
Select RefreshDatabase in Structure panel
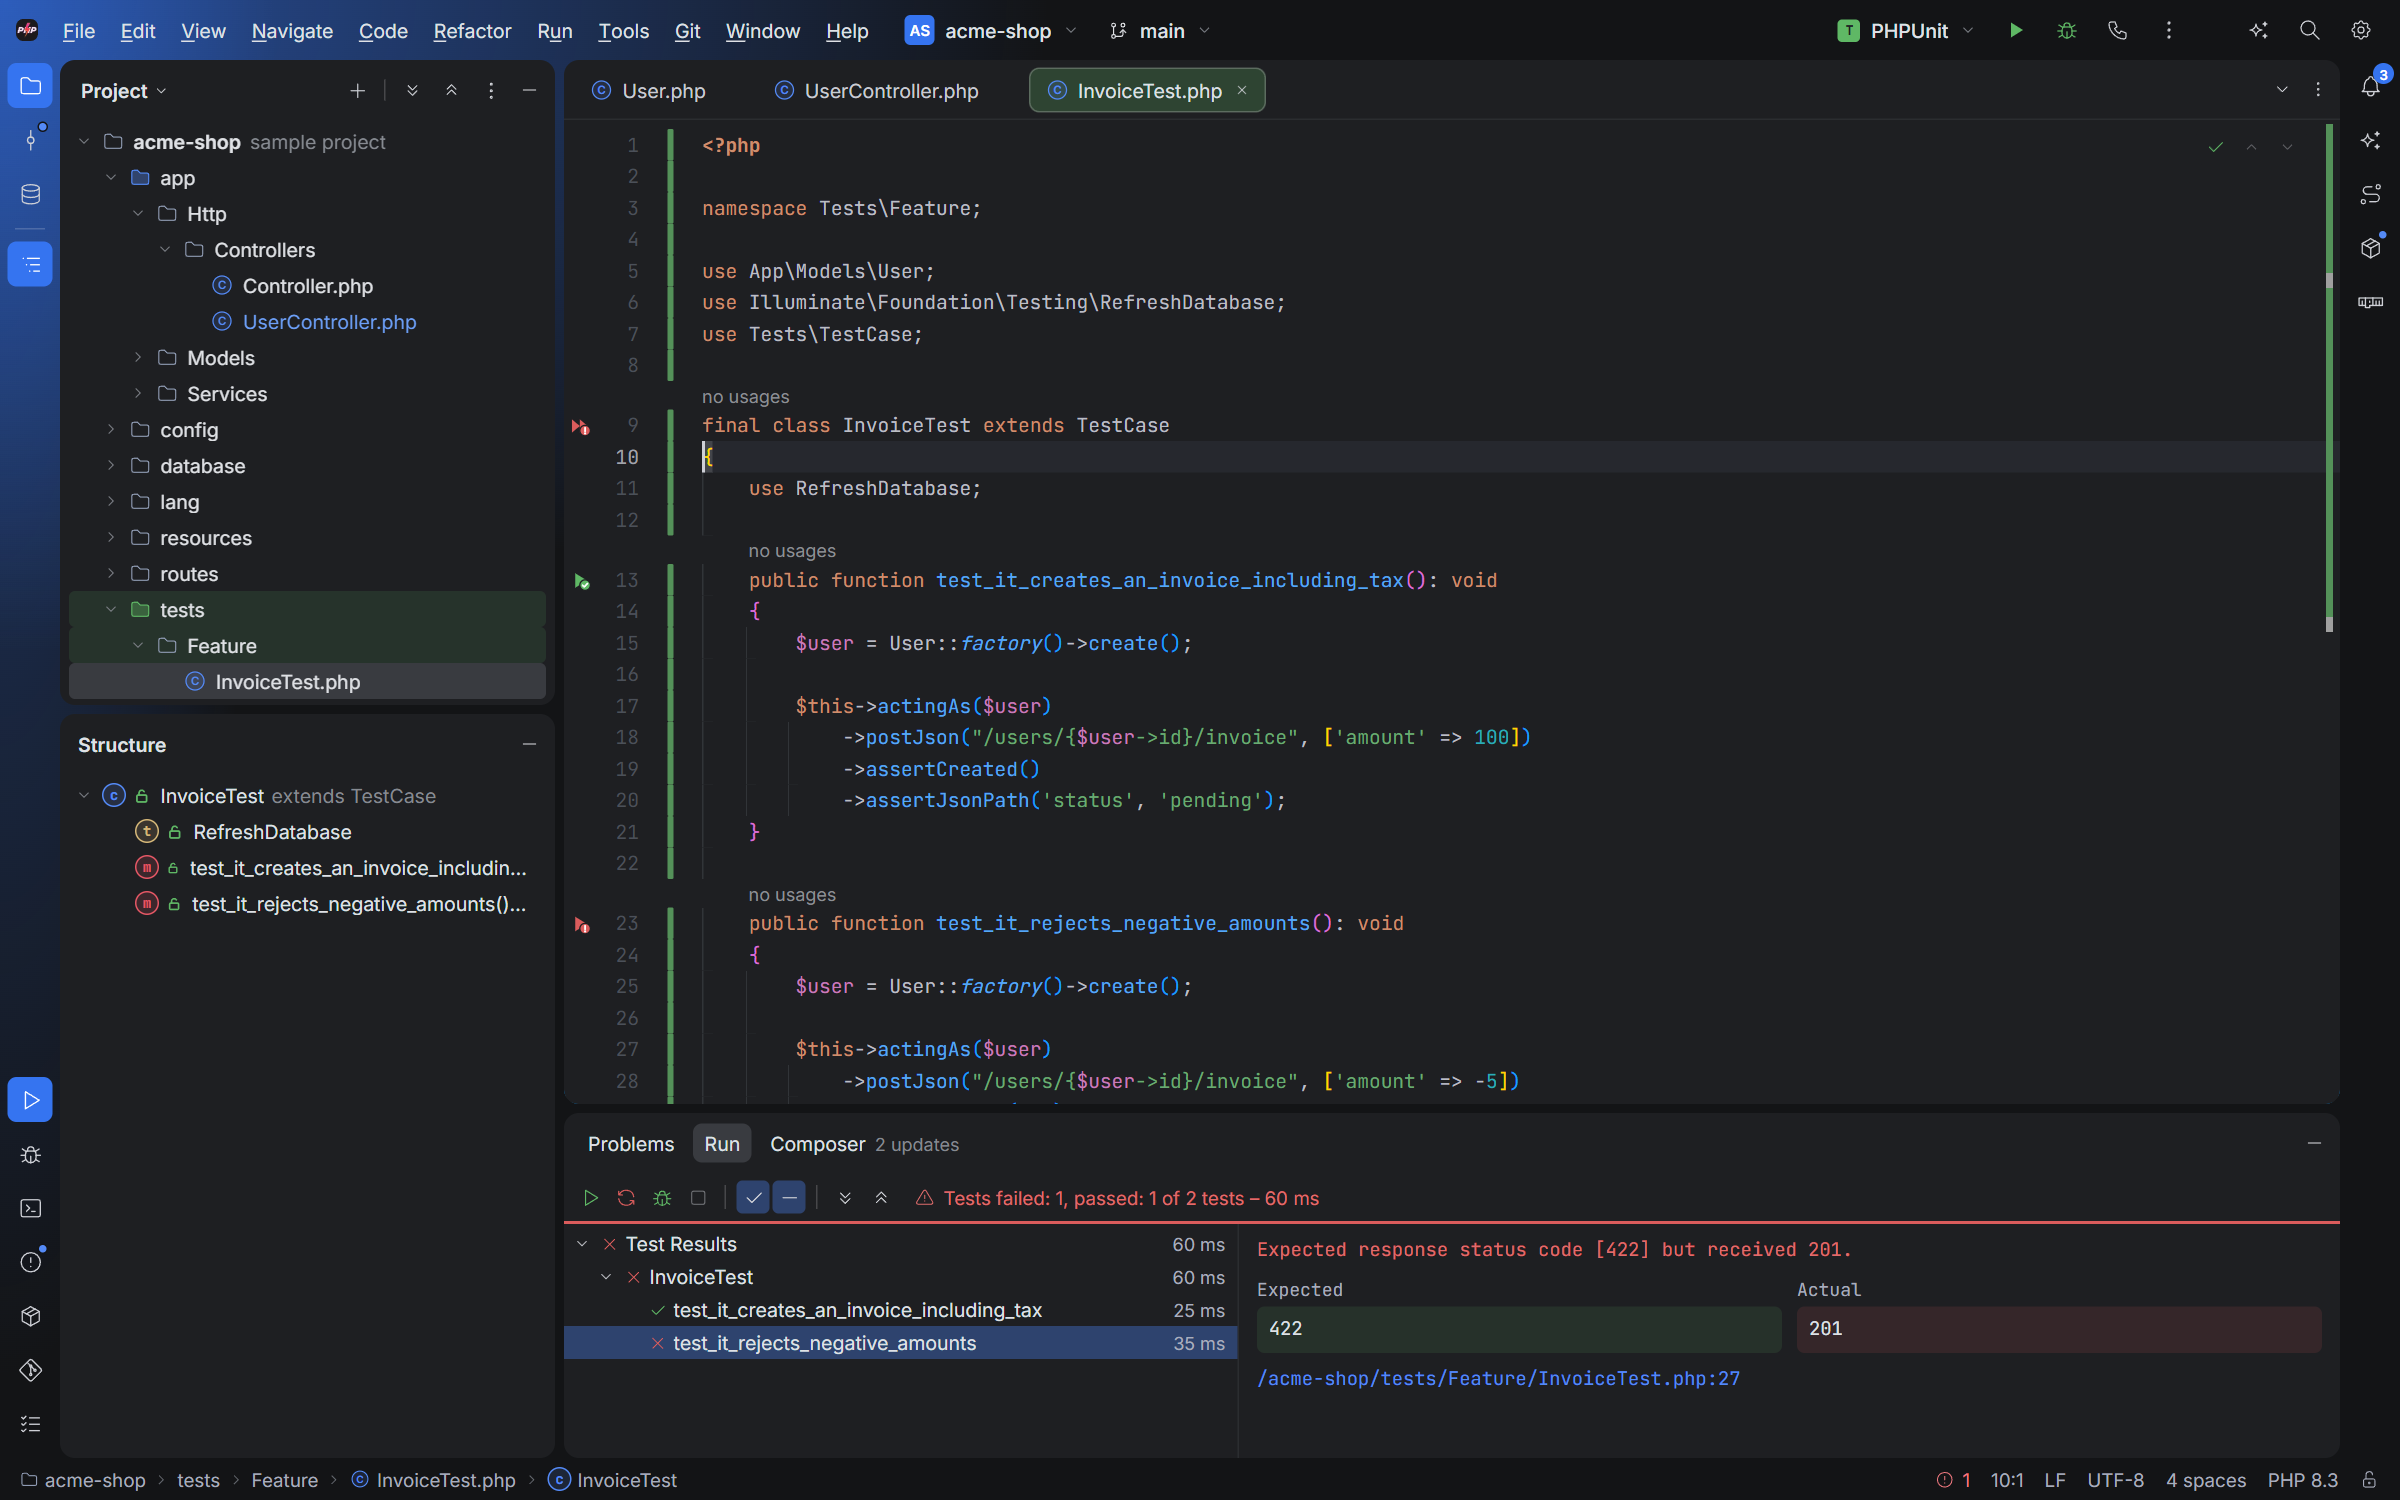point(272,832)
